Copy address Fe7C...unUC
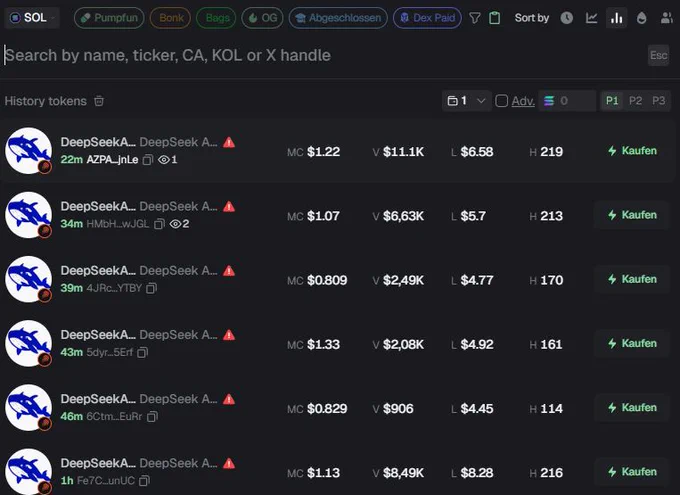680x495 pixels. pos(144,481)
